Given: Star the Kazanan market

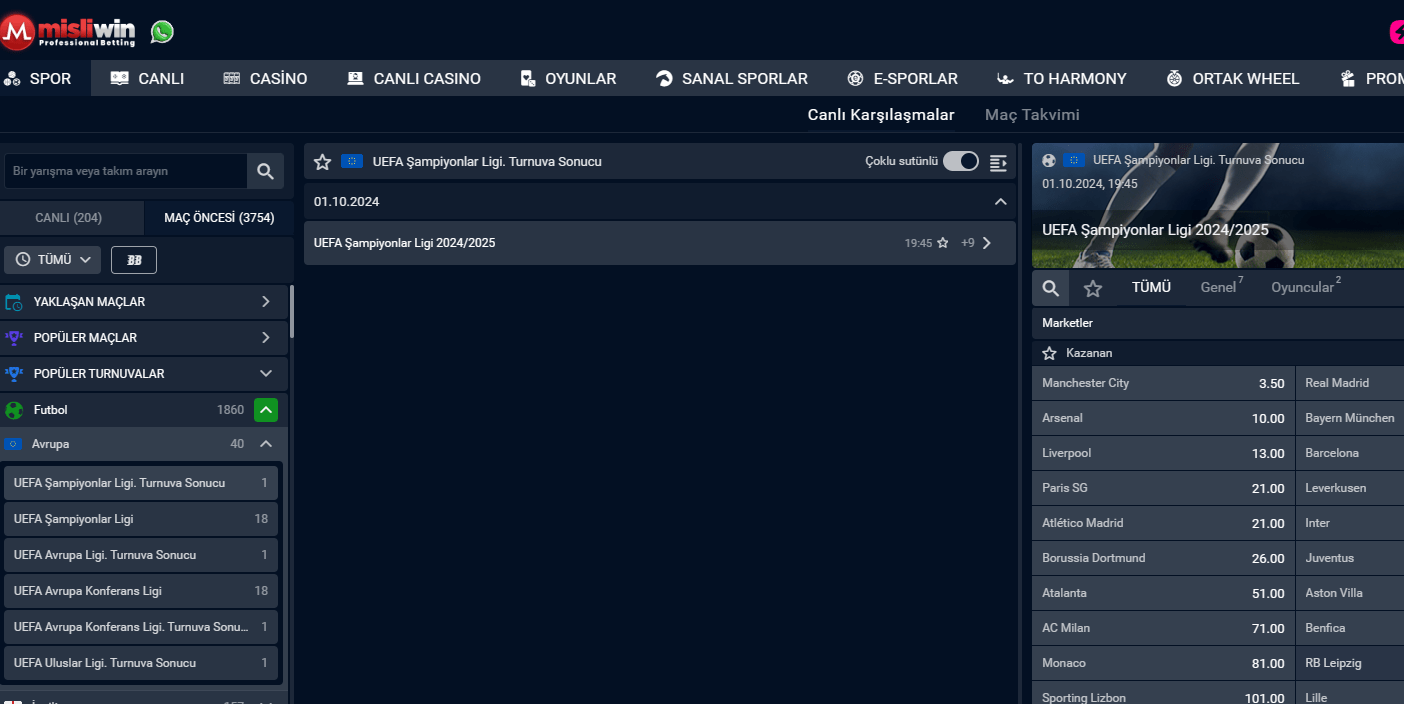Looking at the screenshot, I should tap(1049, 353).
